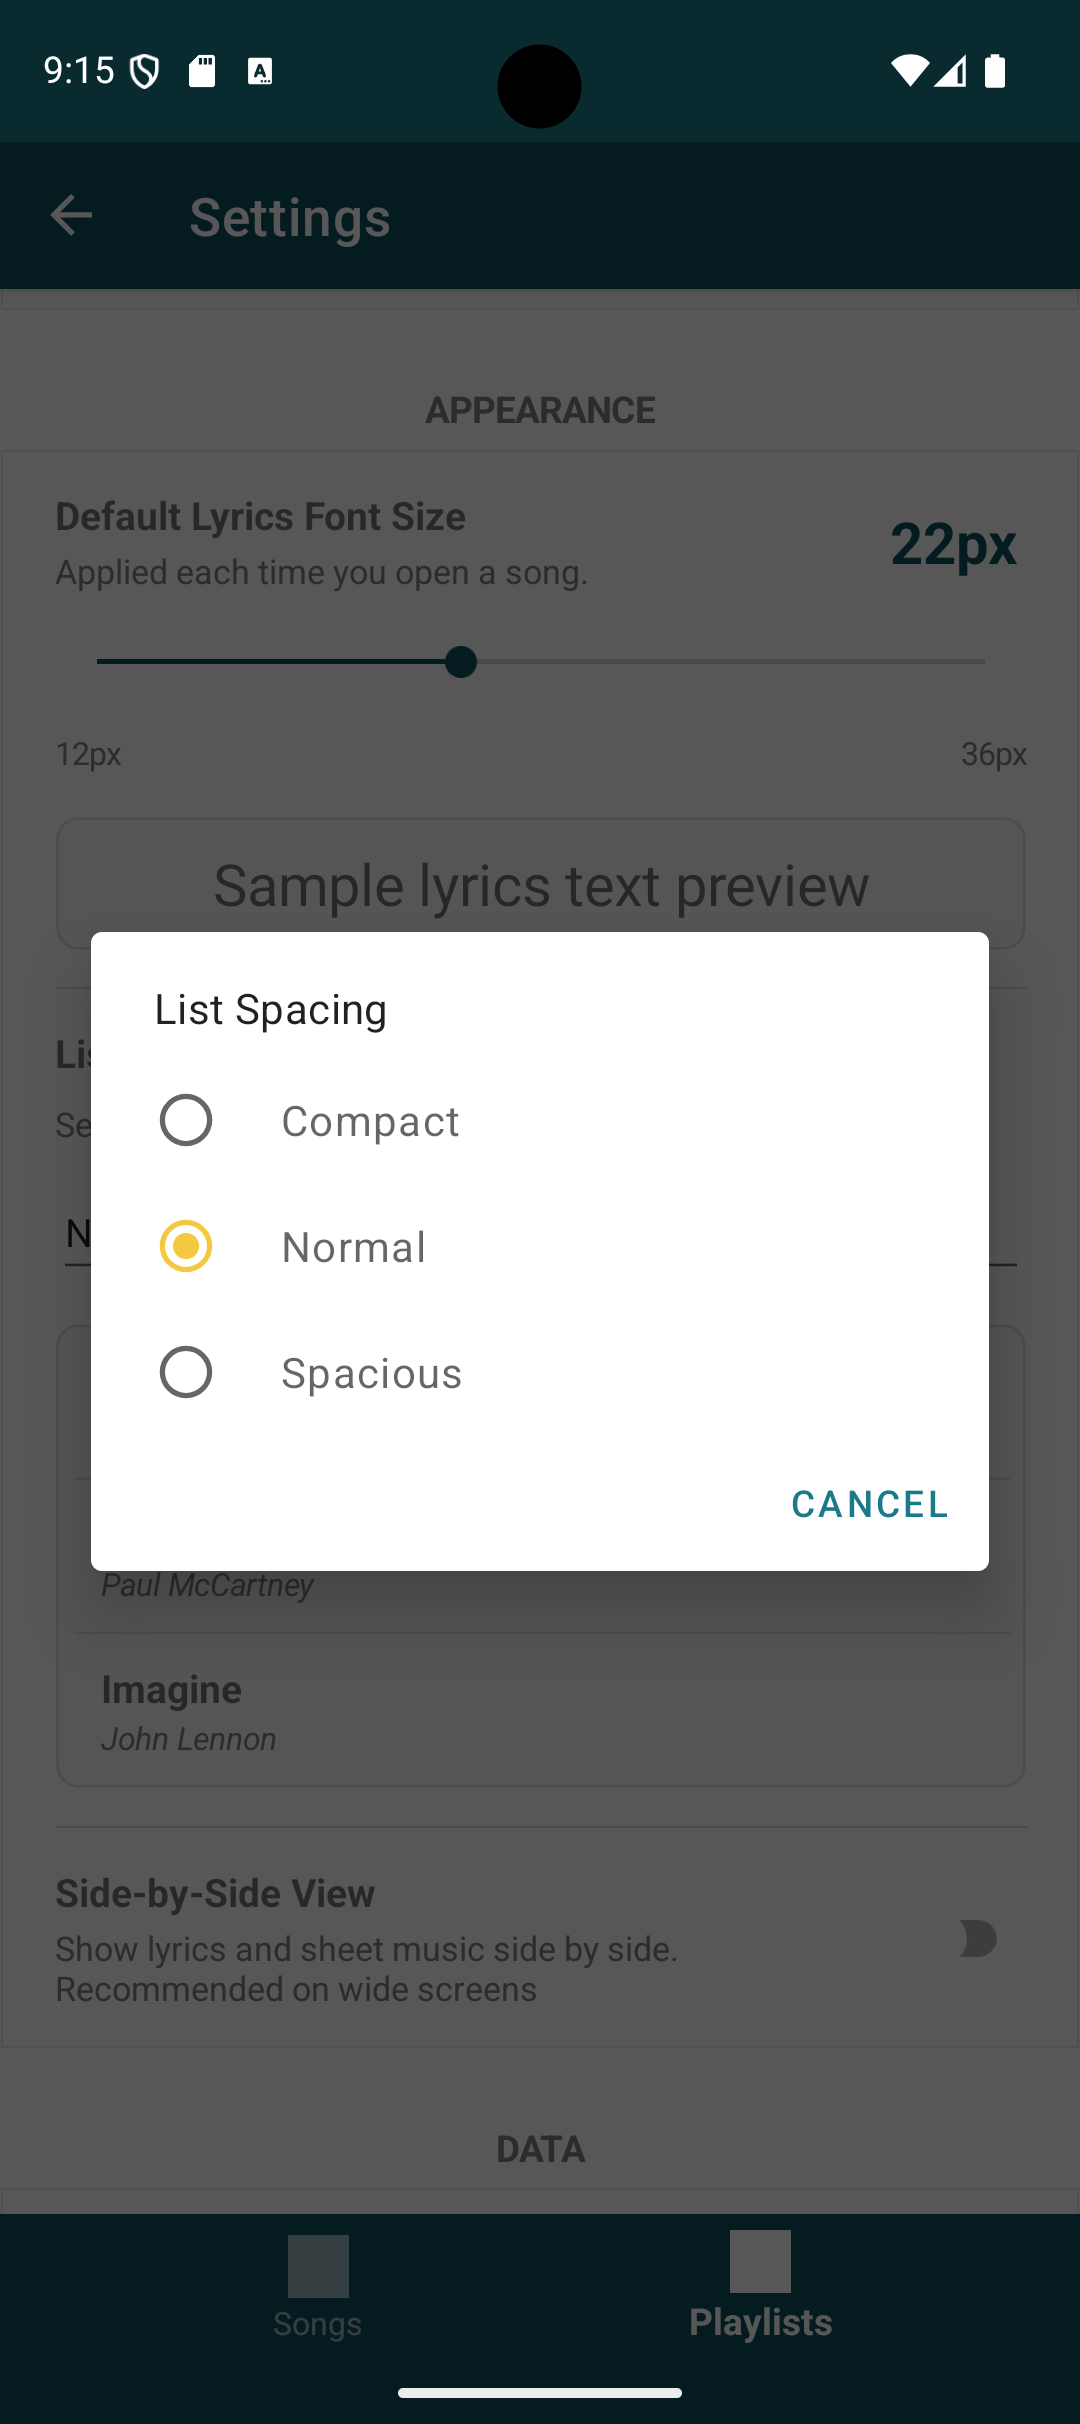Tap the cellular signal status icon
This screenshot has width=1080, height=2424.
point(950,71)
